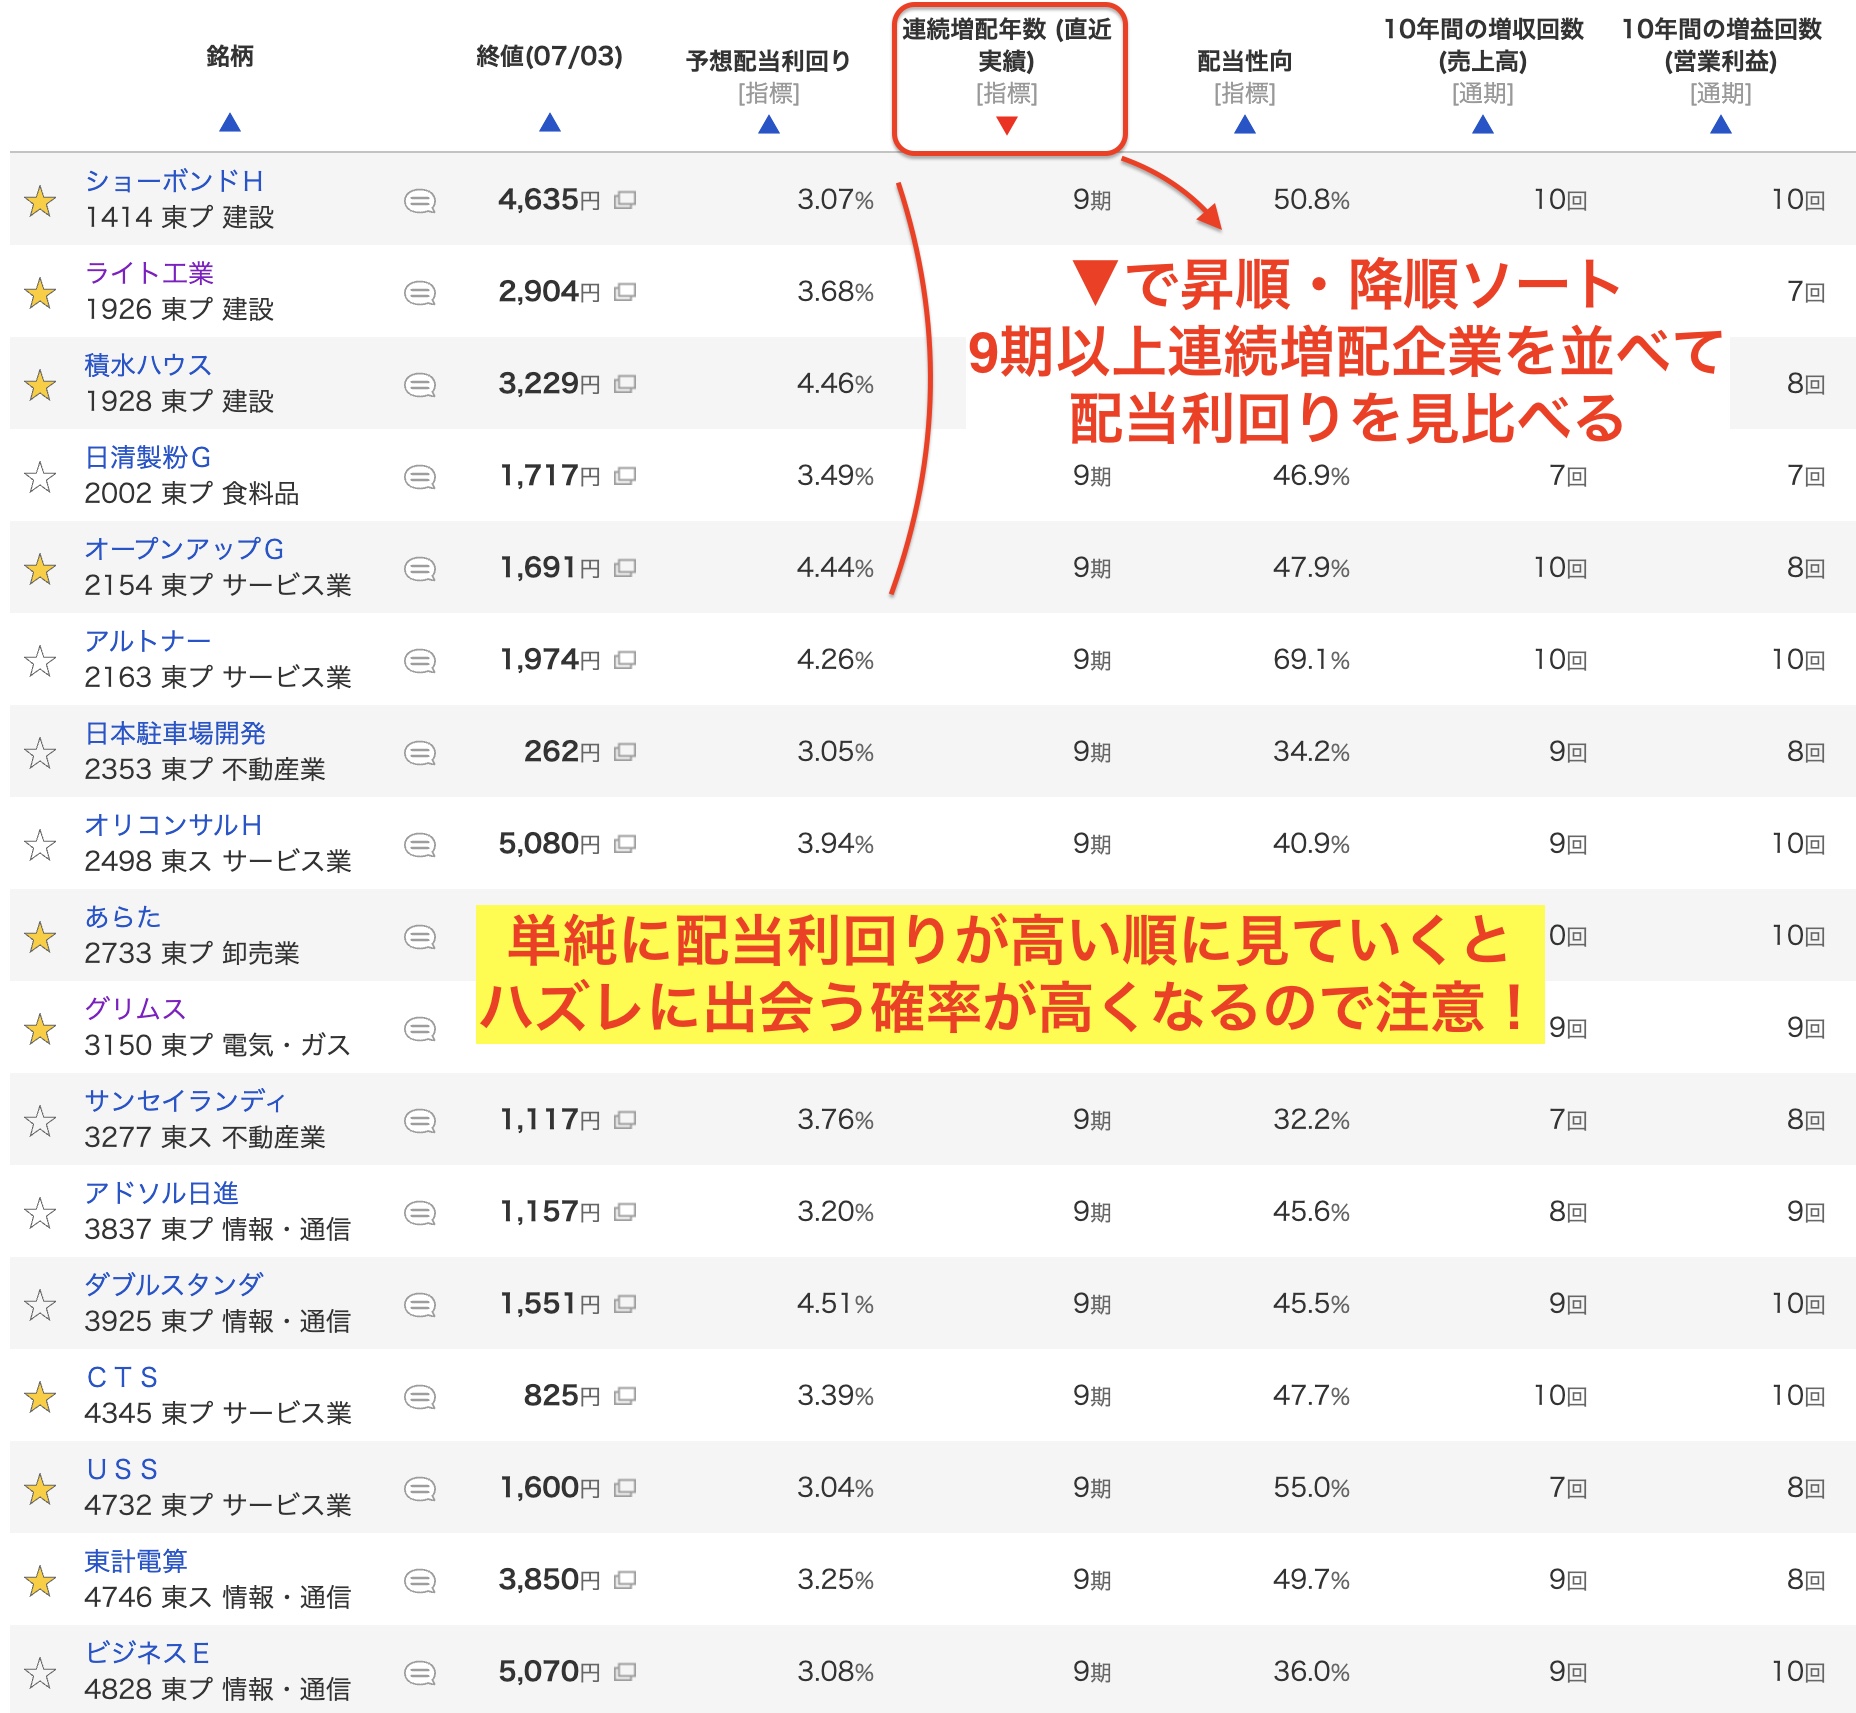Open chart popup icon beside 1,974円

click(x=625, y=660)
